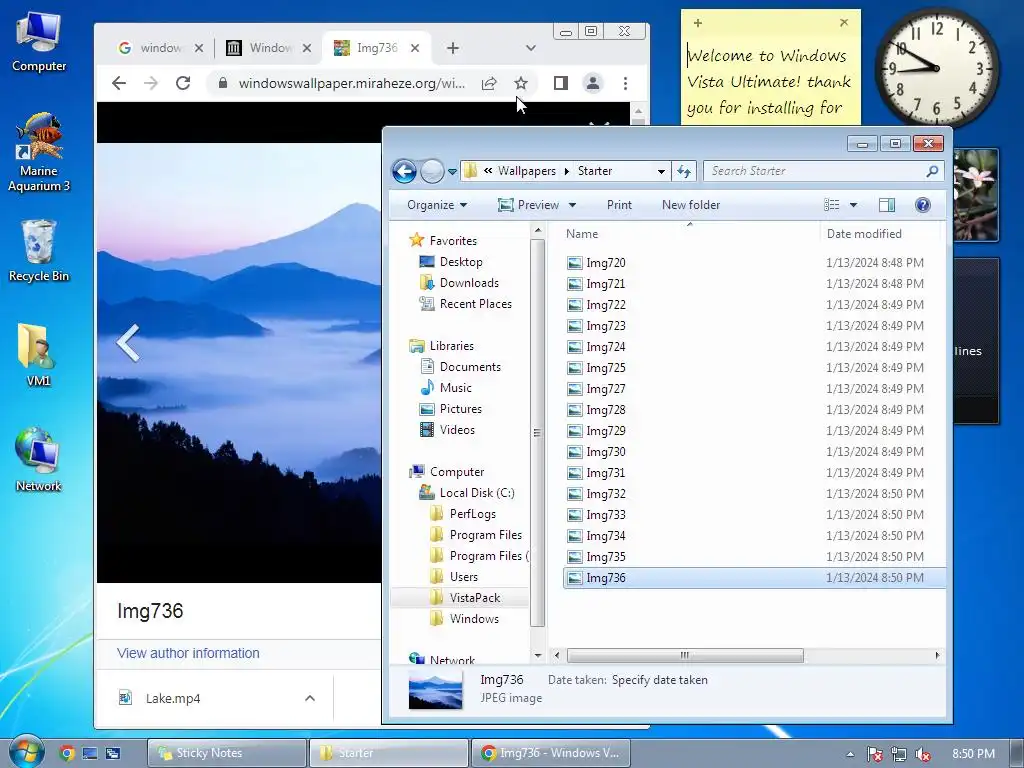Click the Chrome forward arrow button

click(151, 83)
